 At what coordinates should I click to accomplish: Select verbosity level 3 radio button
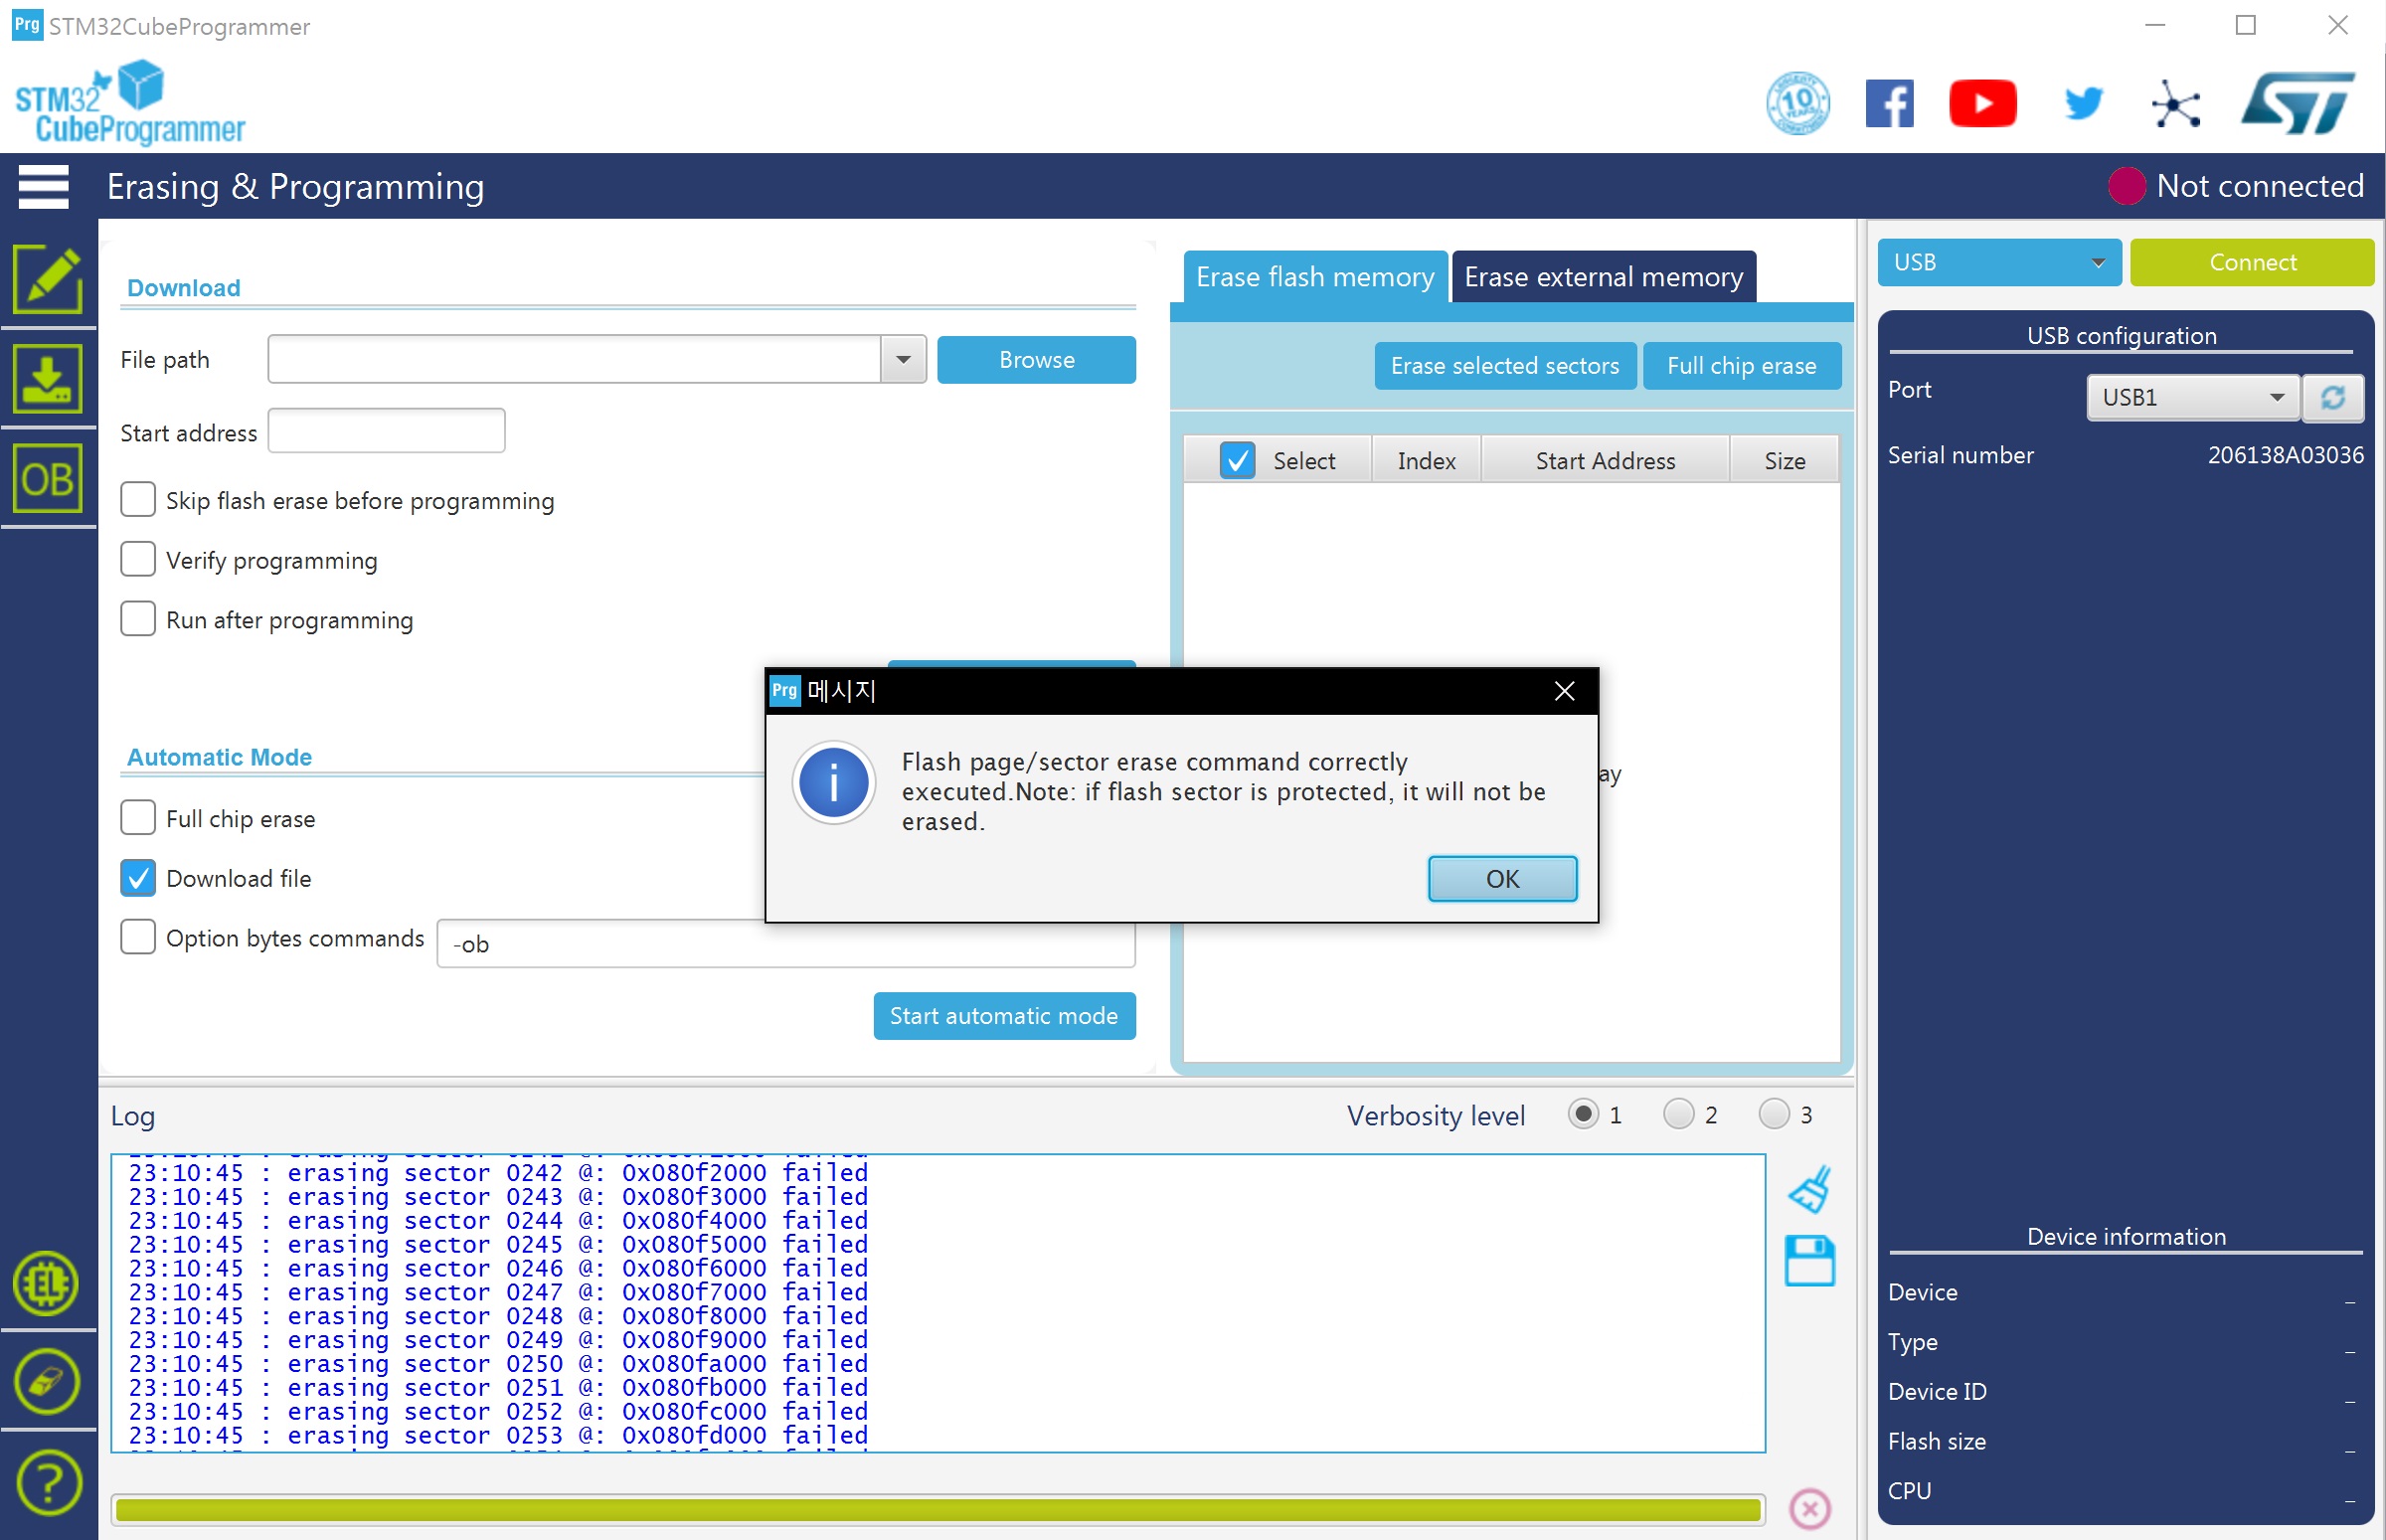(x=1773, y=1114)
